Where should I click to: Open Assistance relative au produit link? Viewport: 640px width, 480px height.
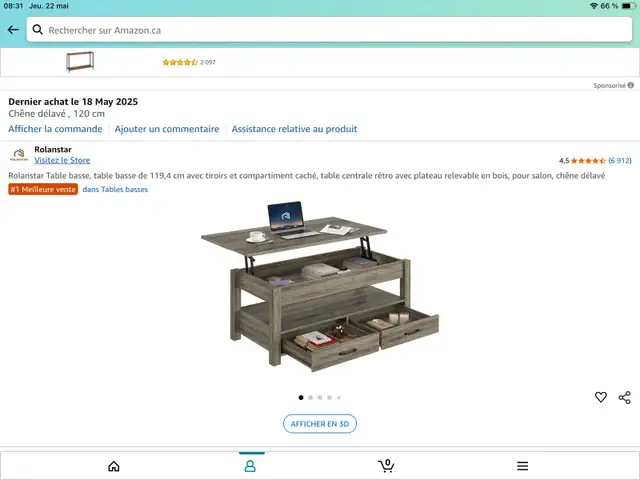(x=294, y=129)
